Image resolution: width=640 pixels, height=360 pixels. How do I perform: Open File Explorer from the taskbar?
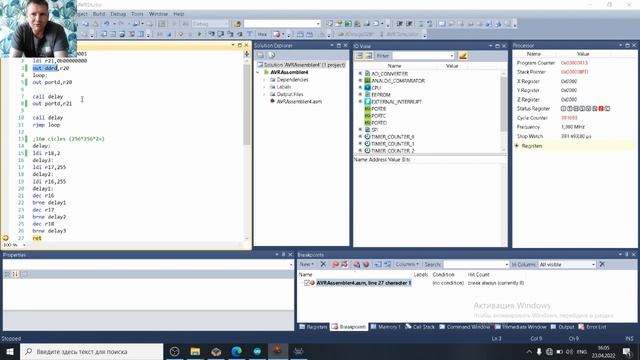pyautogui.click(x=195, y=351)
